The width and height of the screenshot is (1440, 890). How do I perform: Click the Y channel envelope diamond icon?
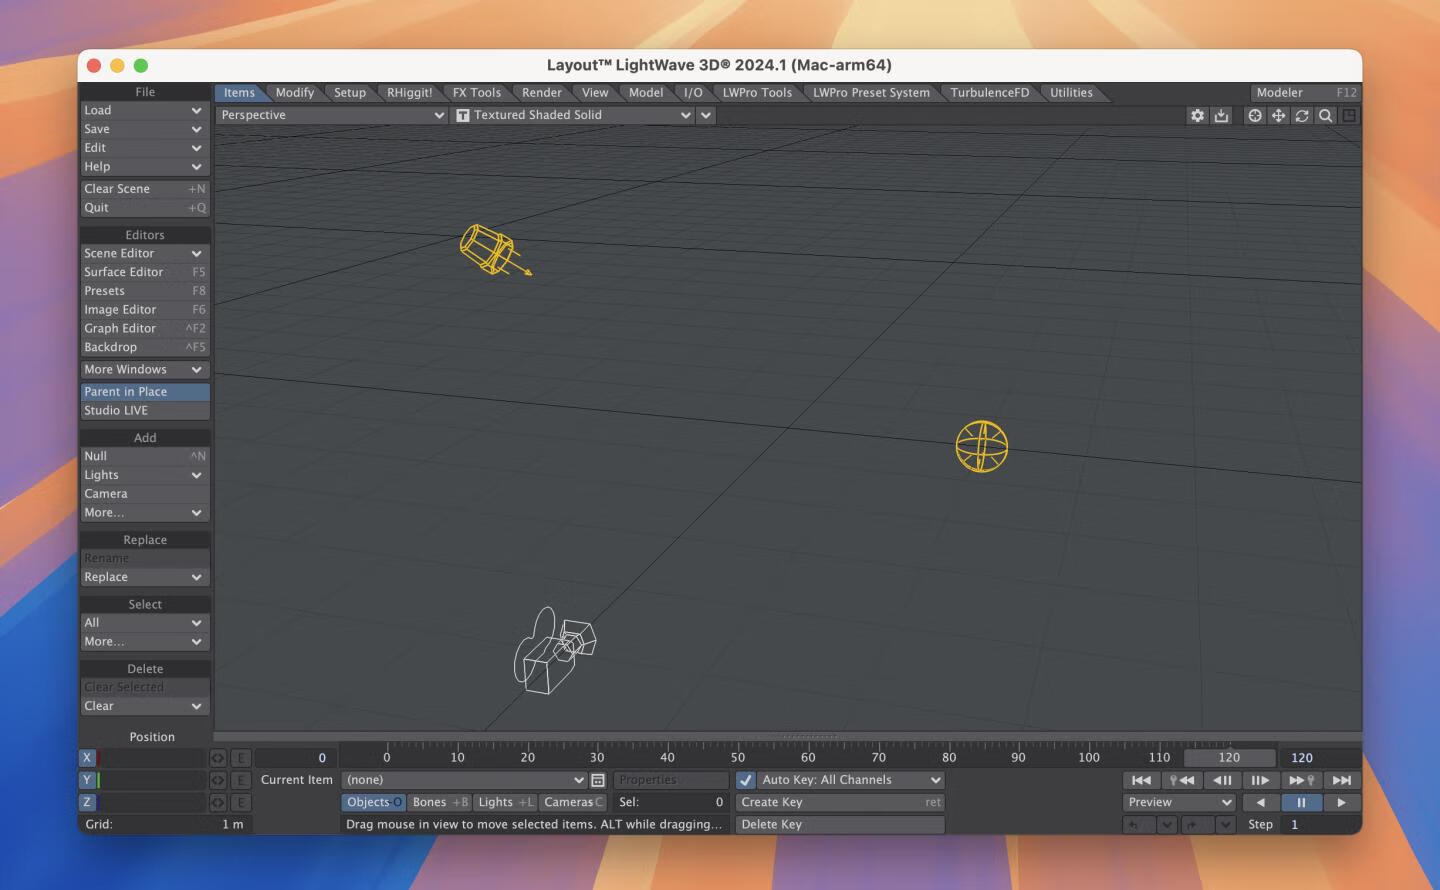click(217, 780)
